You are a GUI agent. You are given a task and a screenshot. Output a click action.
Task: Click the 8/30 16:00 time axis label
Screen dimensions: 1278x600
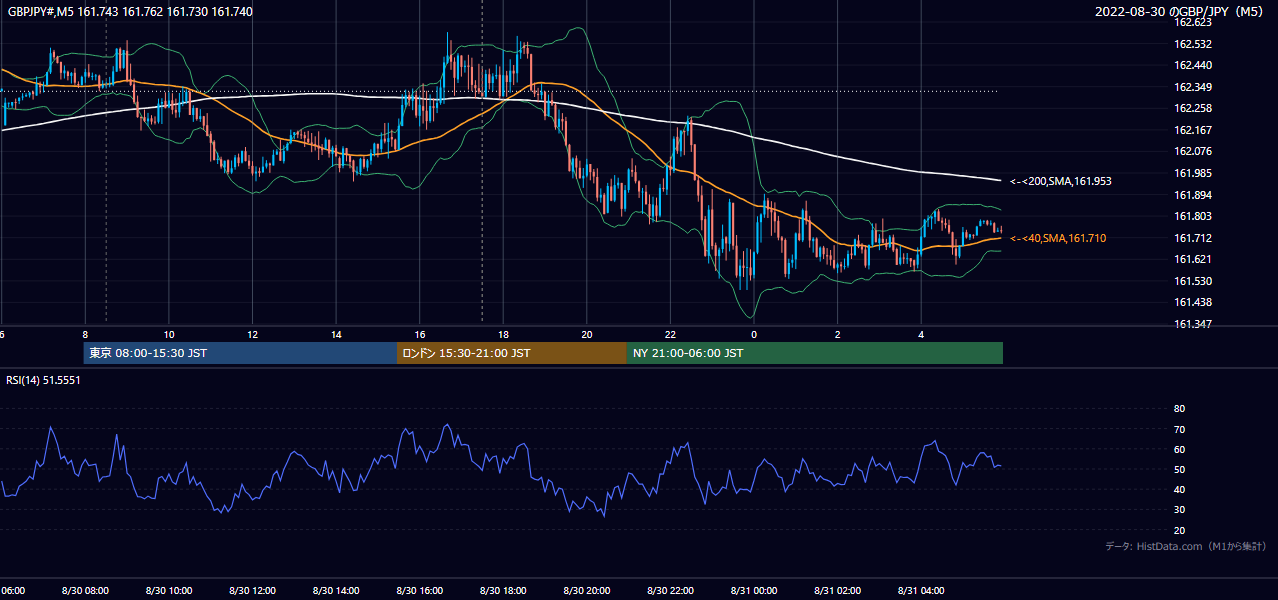coord(419,591)
